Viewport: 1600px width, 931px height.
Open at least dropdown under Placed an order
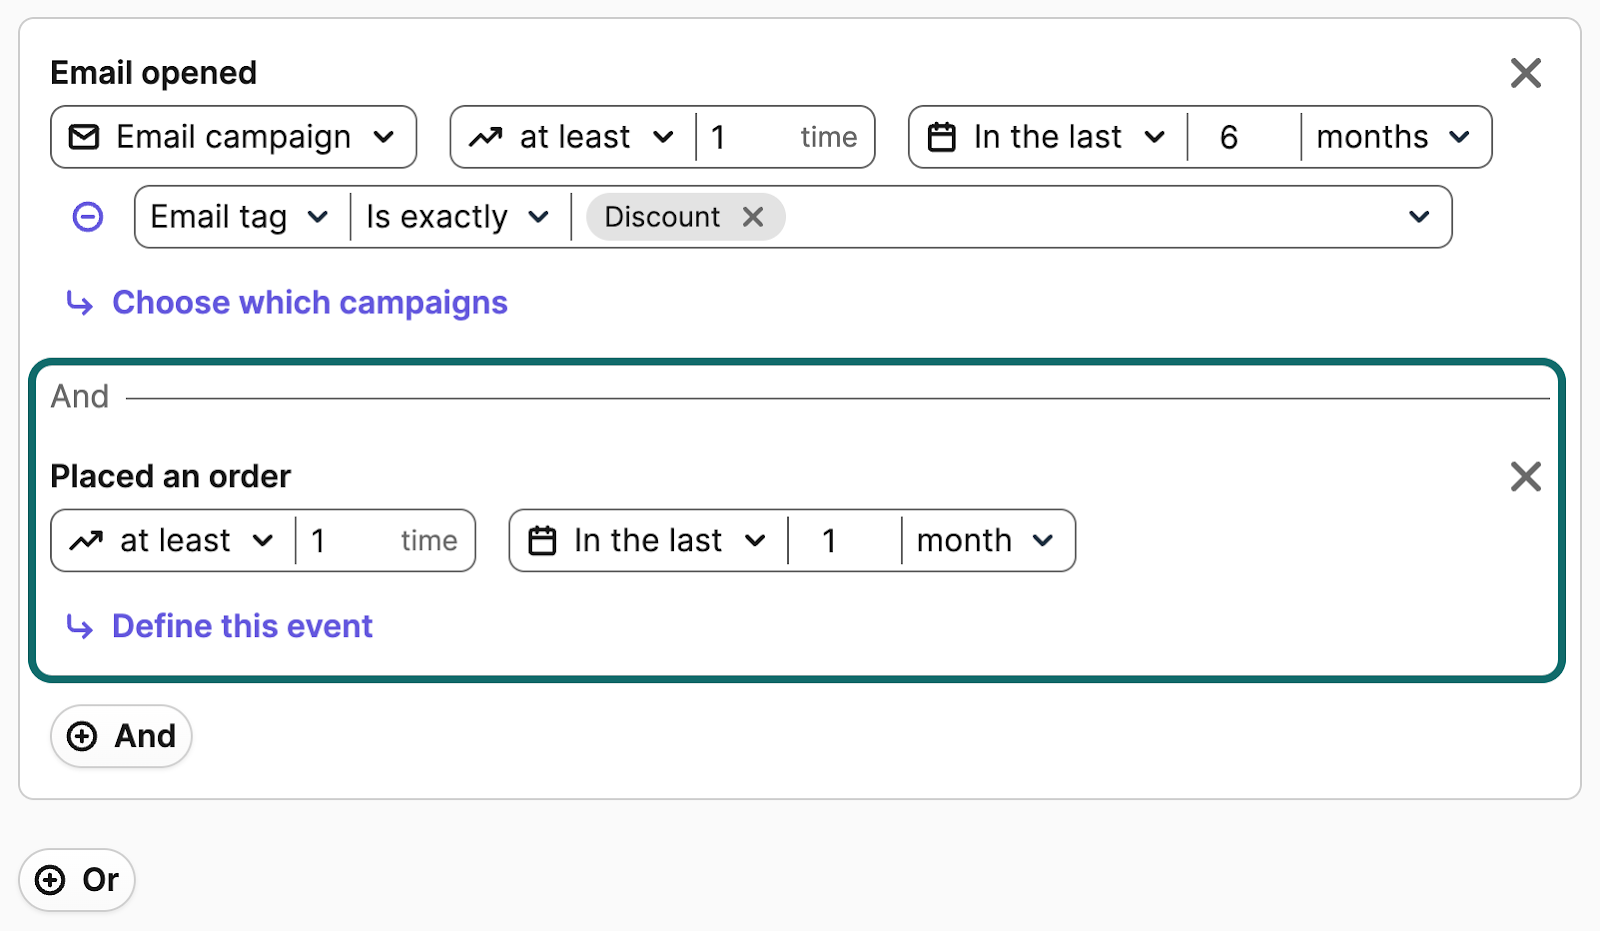coord(173,541)
